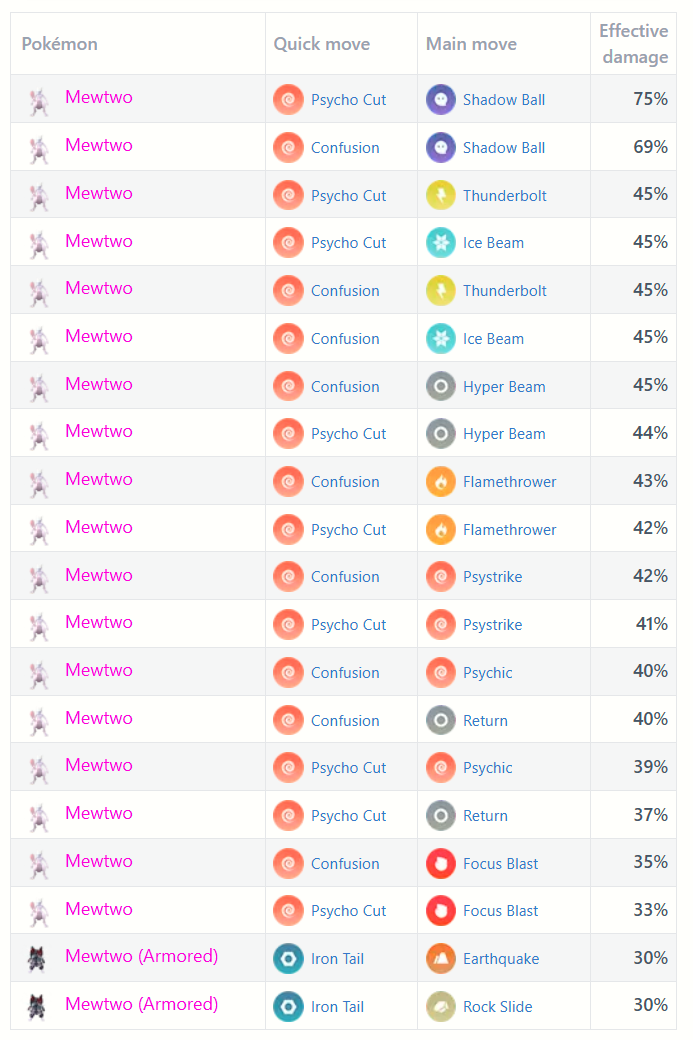
Task: Click the fire icon beside the first Flamethrower
Action: click(x=441, y=482)
